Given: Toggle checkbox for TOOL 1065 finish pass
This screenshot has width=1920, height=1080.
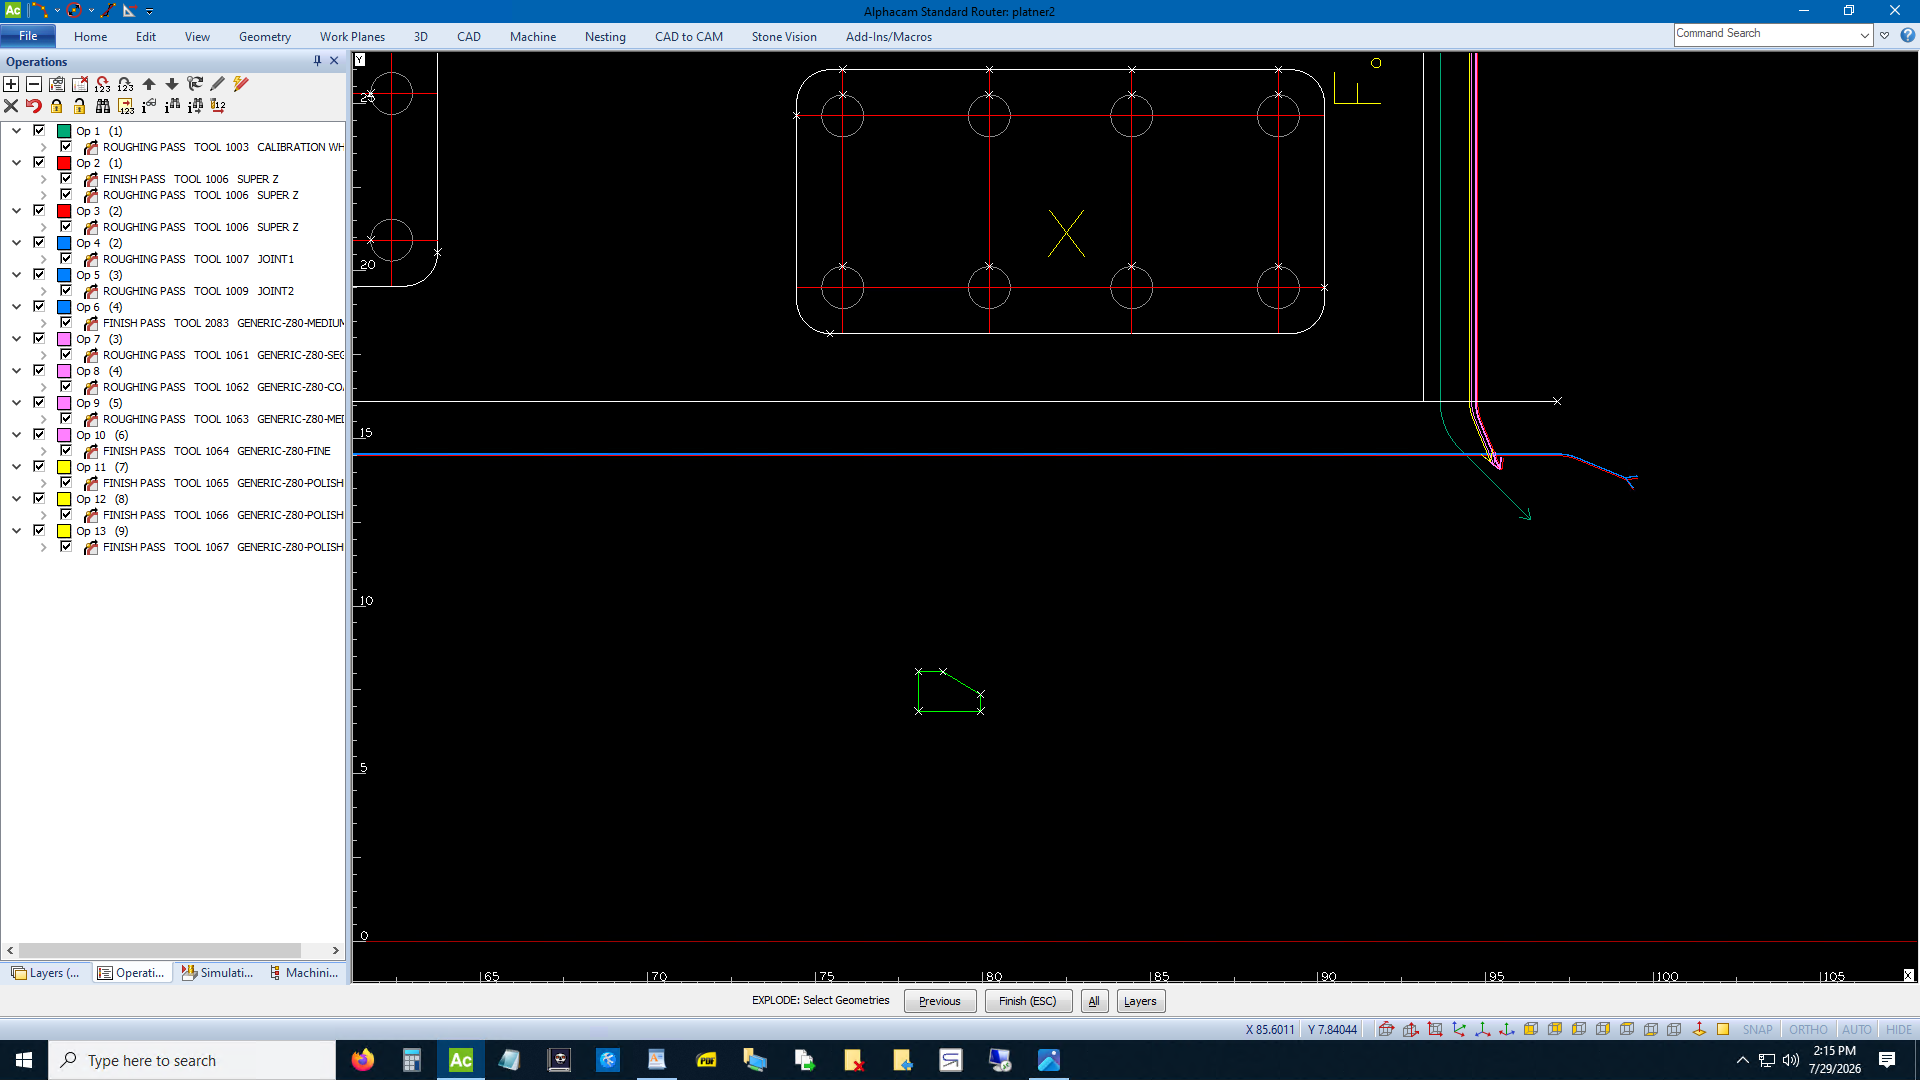Looking at the screenshot, I should (x=66, y=482).
